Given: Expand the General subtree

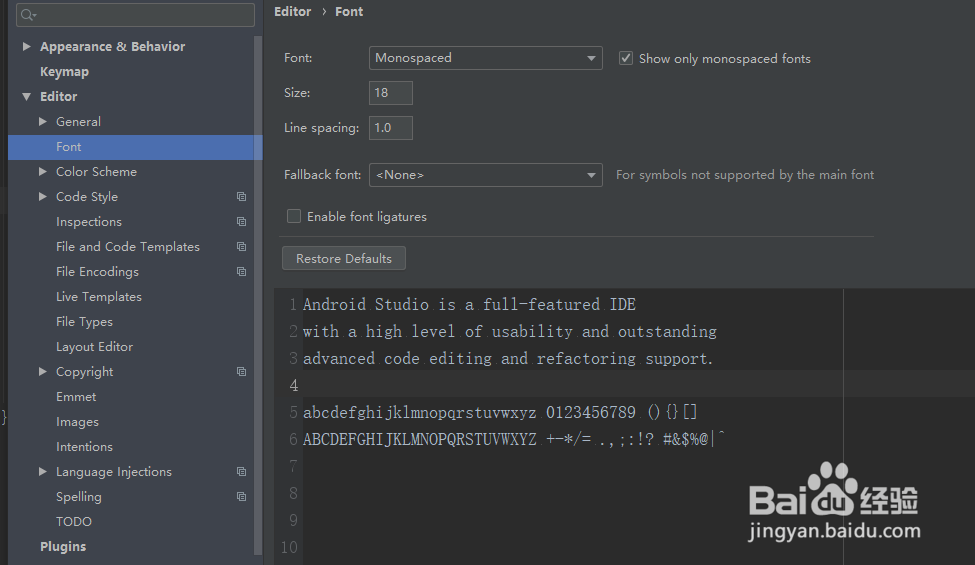Looking at the screenshot, I should tap(43, 122).
